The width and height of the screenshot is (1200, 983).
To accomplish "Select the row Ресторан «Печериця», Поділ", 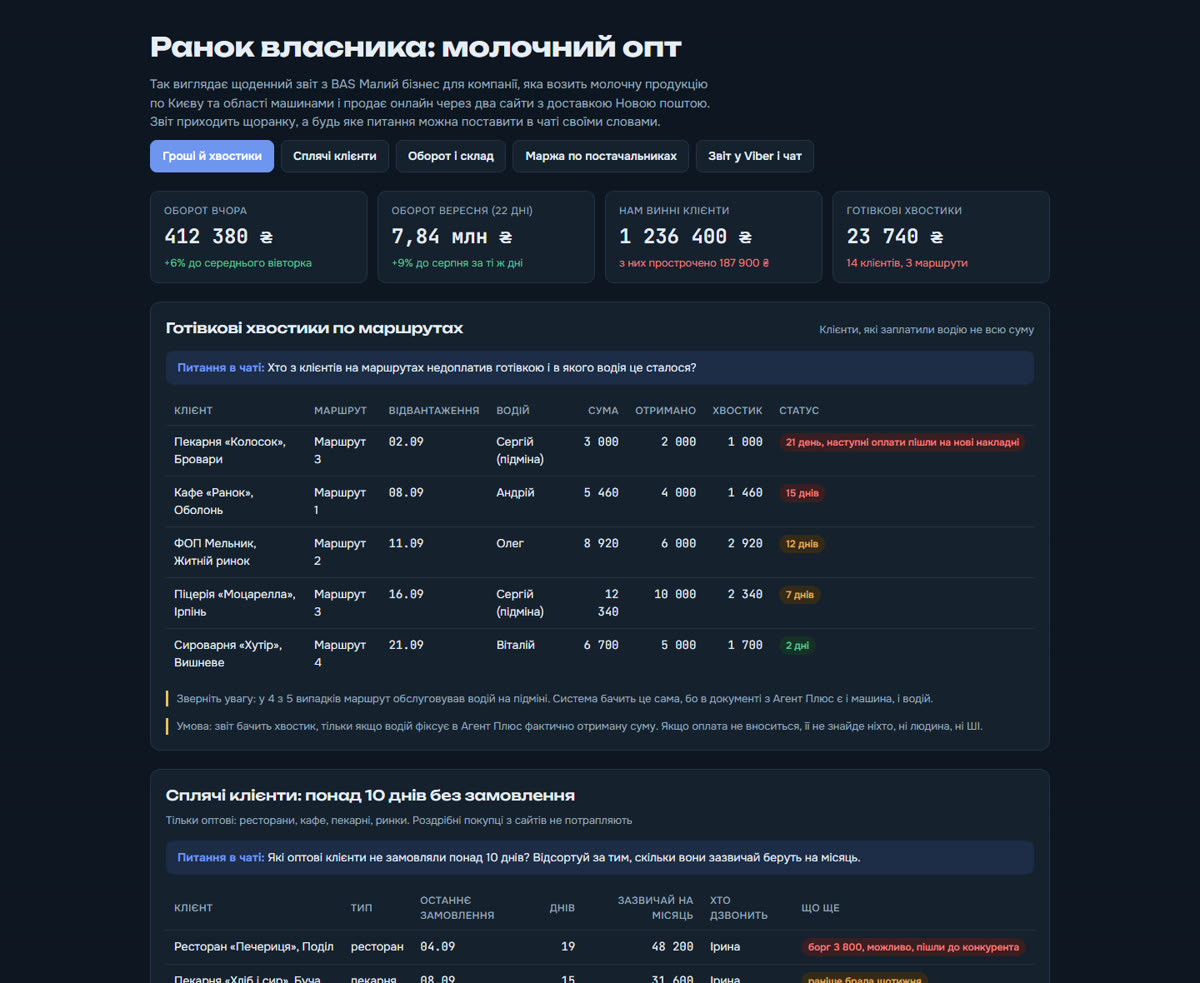I will (x=600, y=947).
